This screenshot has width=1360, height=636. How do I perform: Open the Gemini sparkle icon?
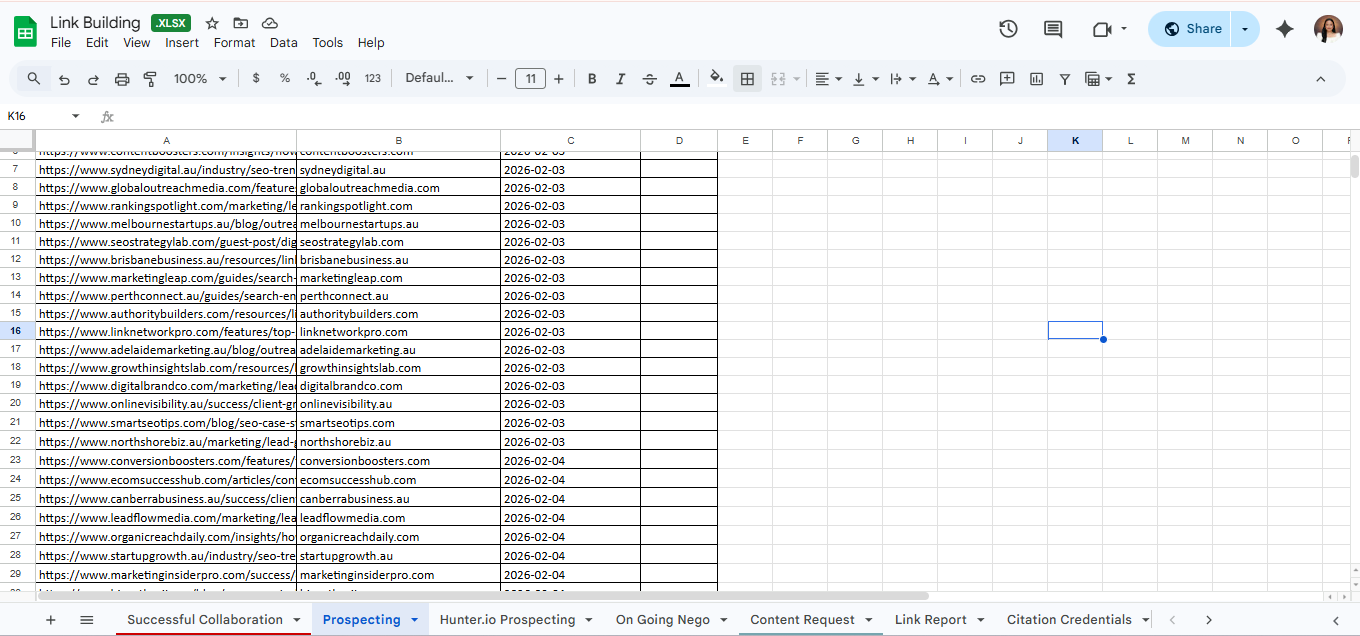click(1285, 29)
